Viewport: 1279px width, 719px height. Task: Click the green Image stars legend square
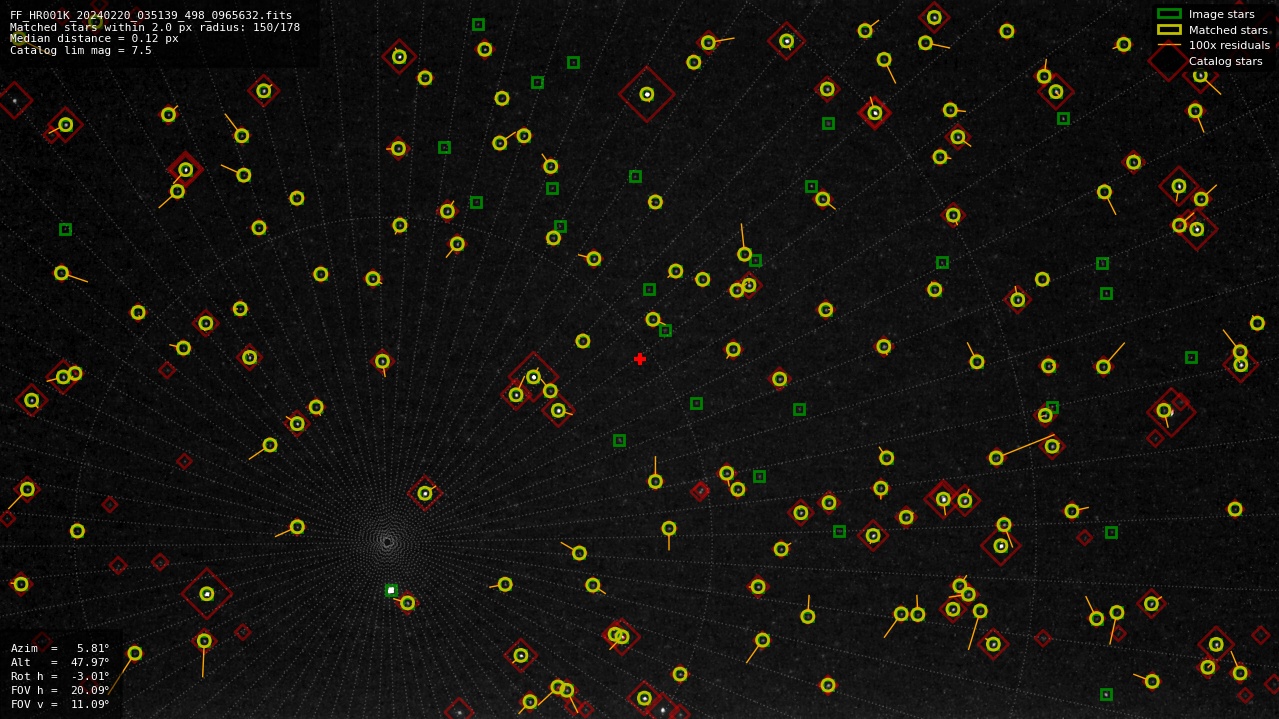(1169, 14)
